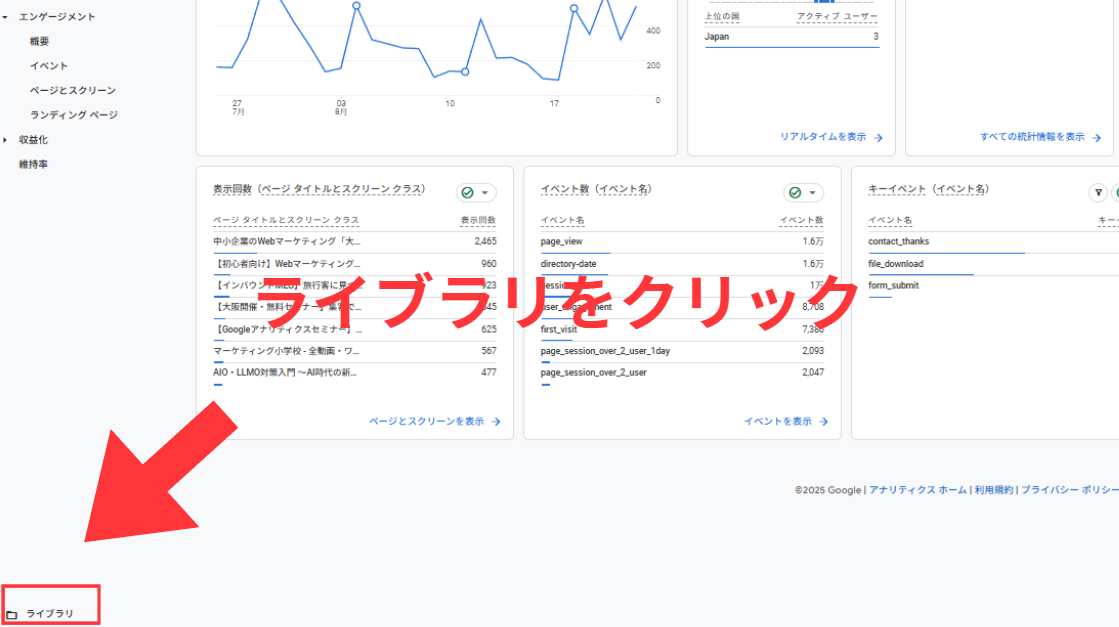Image resolution: width=1119 pixels, height=627 pixels.
Task: Select ランディング ページ in the sidebar
Action: (x=74, y=115)
